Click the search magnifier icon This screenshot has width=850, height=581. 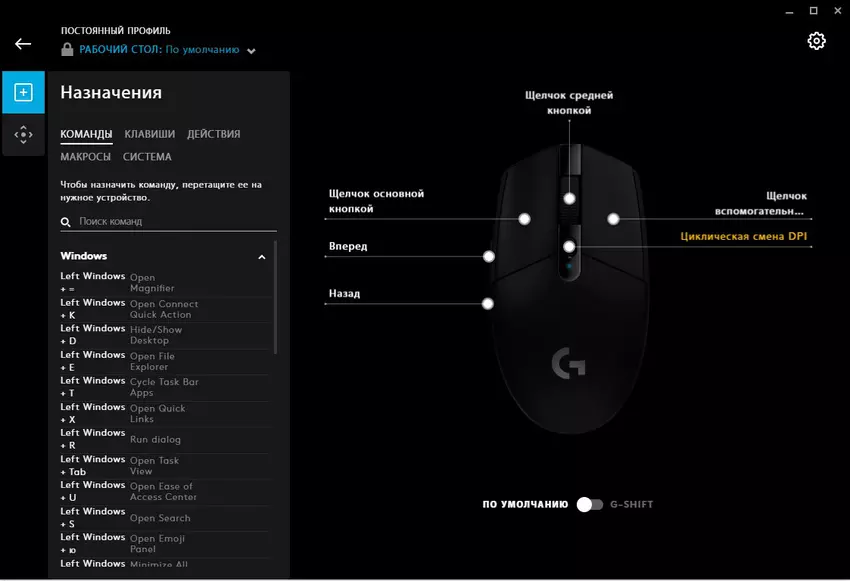(66, 222)
